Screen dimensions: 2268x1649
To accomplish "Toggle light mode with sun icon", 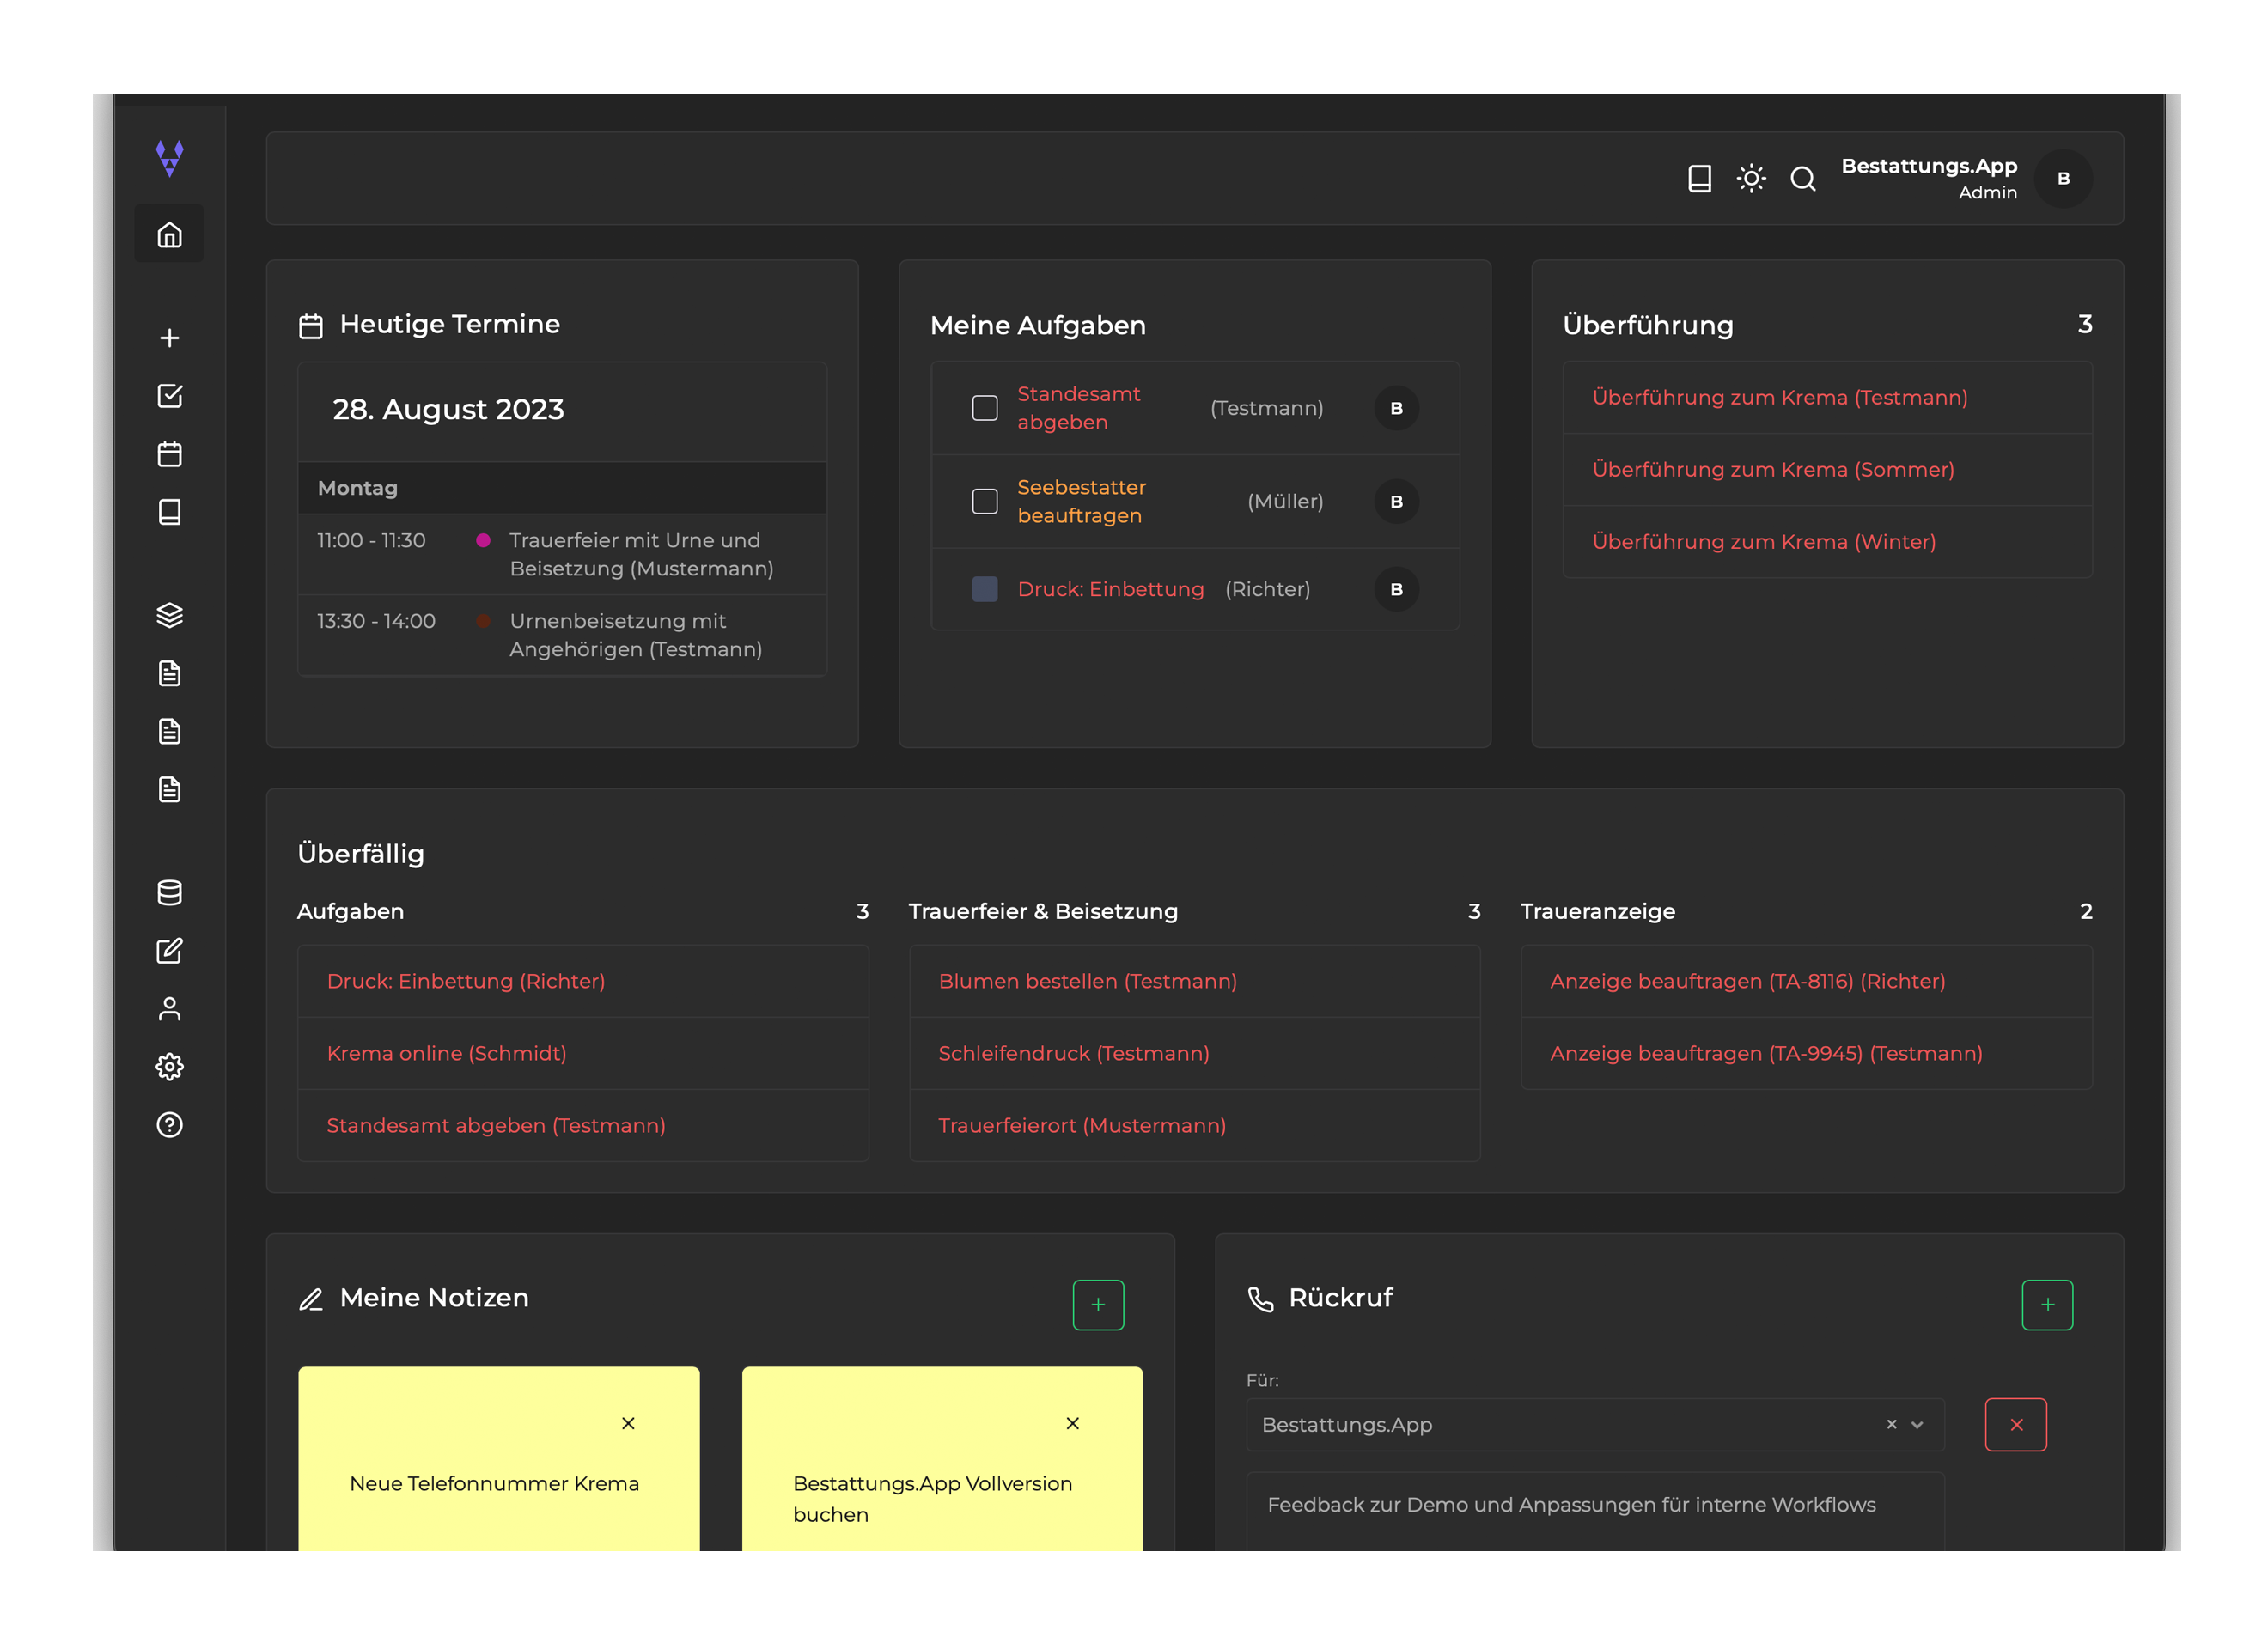I will click(1751, 179).
